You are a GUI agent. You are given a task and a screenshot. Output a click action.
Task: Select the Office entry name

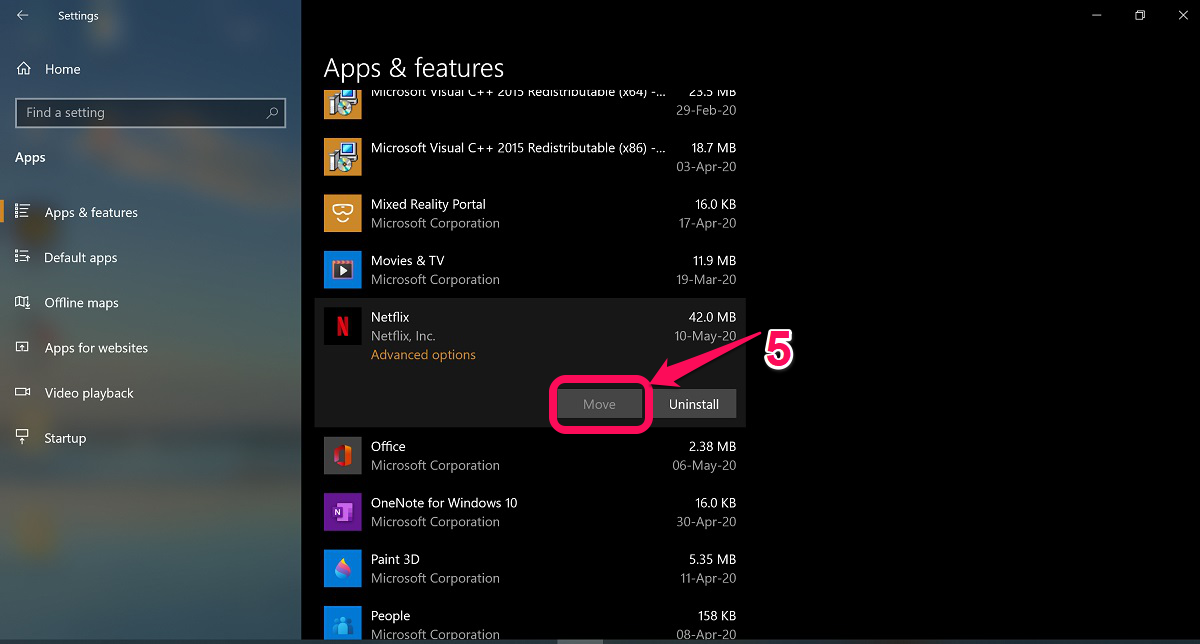click(x=388, y=446)
